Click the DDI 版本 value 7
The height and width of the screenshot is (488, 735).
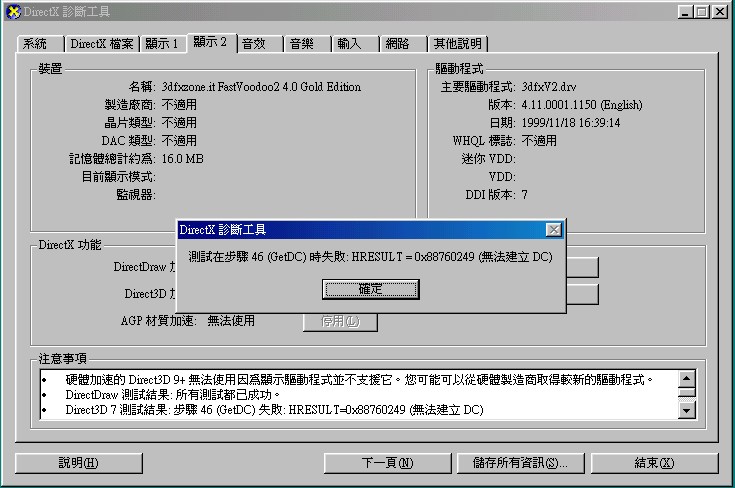point(525,195)
